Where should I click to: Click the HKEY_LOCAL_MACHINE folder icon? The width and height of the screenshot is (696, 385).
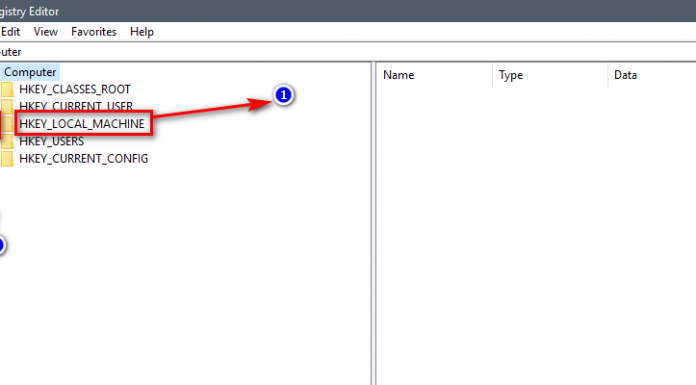7,124
